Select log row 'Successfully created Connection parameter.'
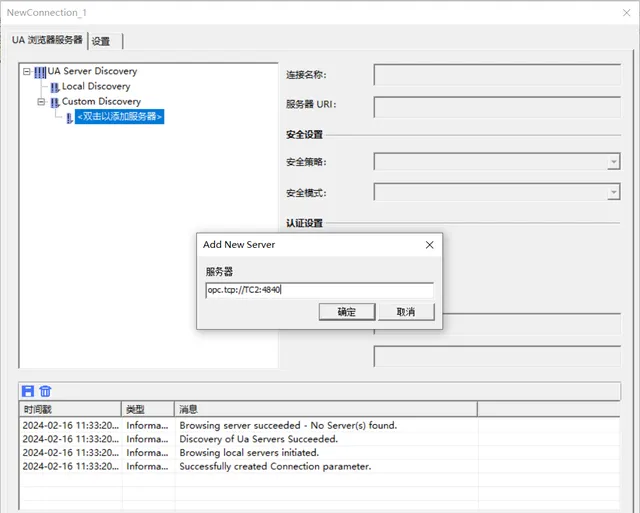The image size is (640, 513). tap(320, 466)
